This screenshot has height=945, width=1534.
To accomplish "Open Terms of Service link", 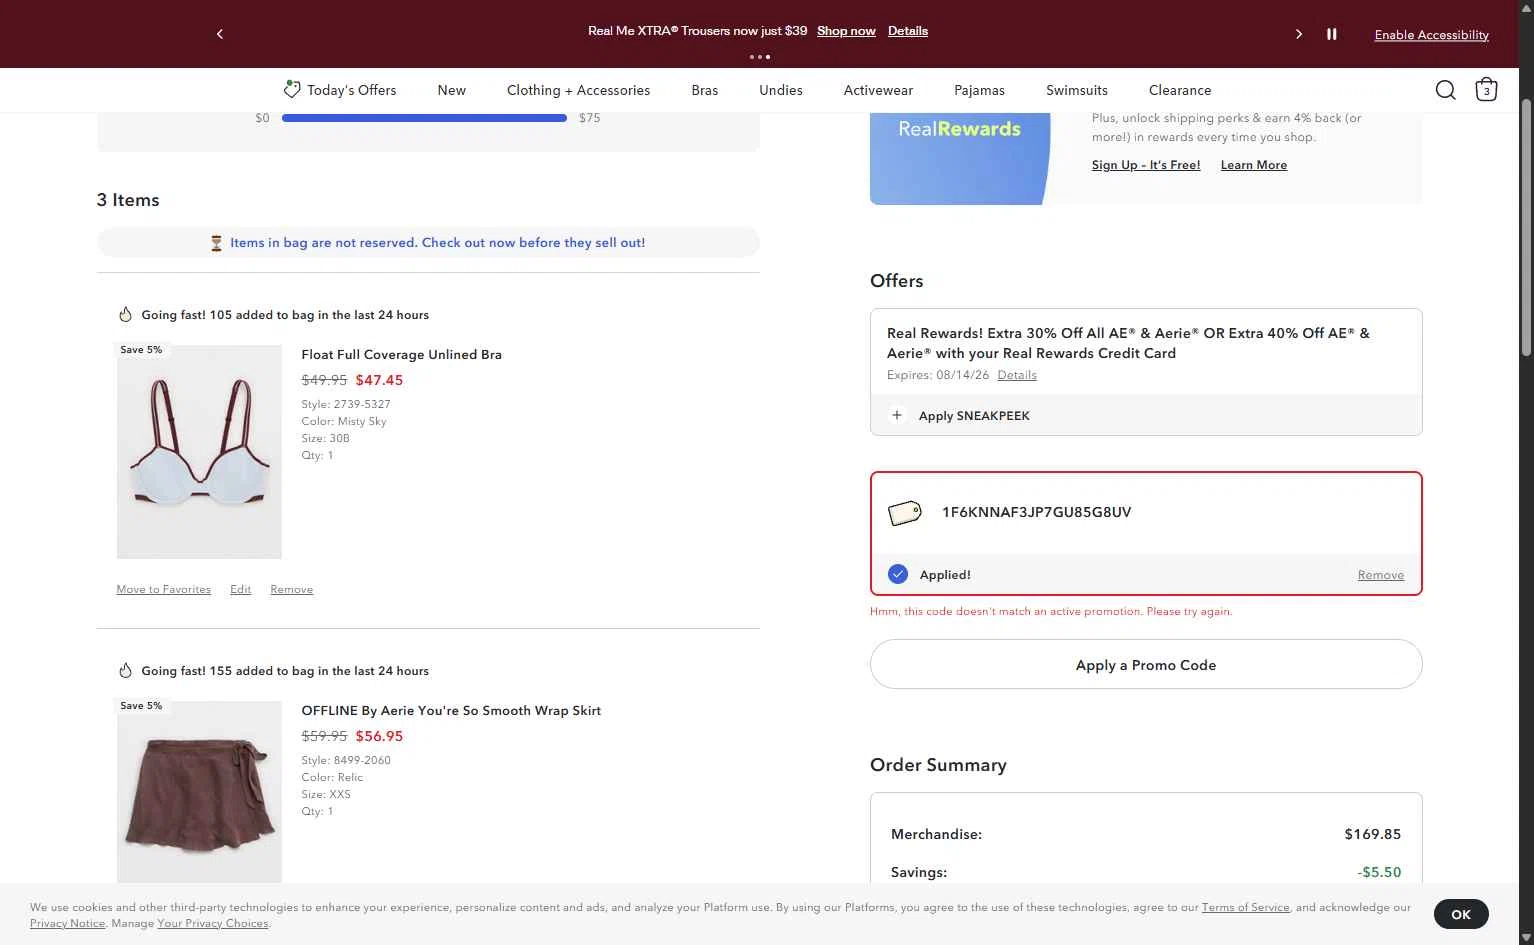I will (x=1245, y=907).
